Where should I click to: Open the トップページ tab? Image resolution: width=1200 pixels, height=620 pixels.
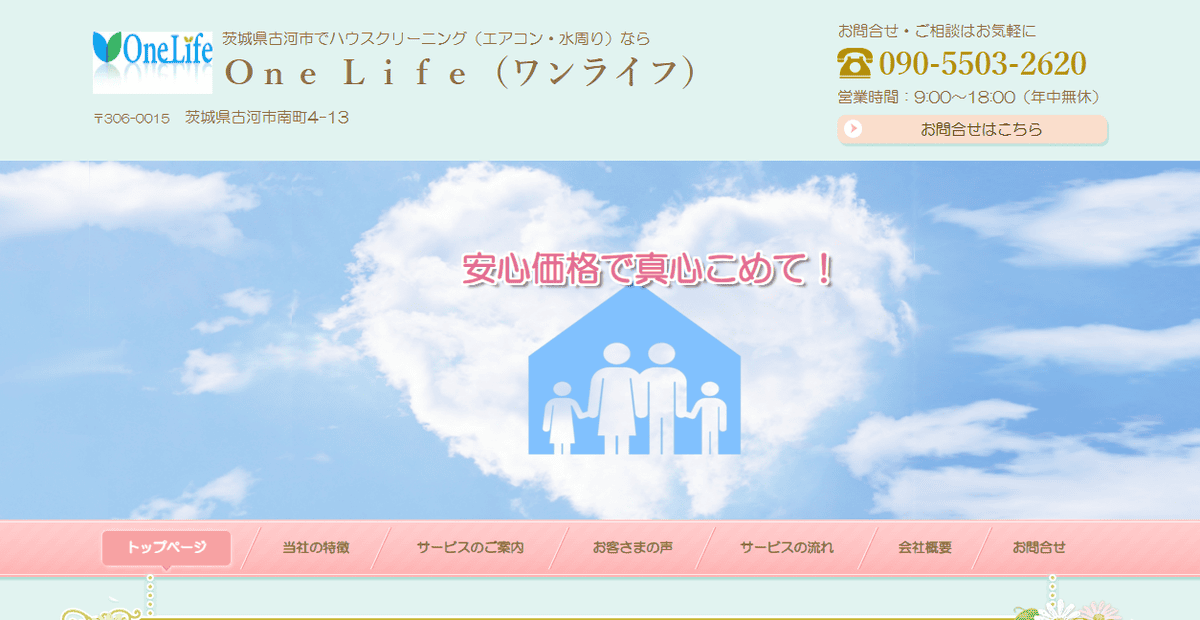point(166,548)
